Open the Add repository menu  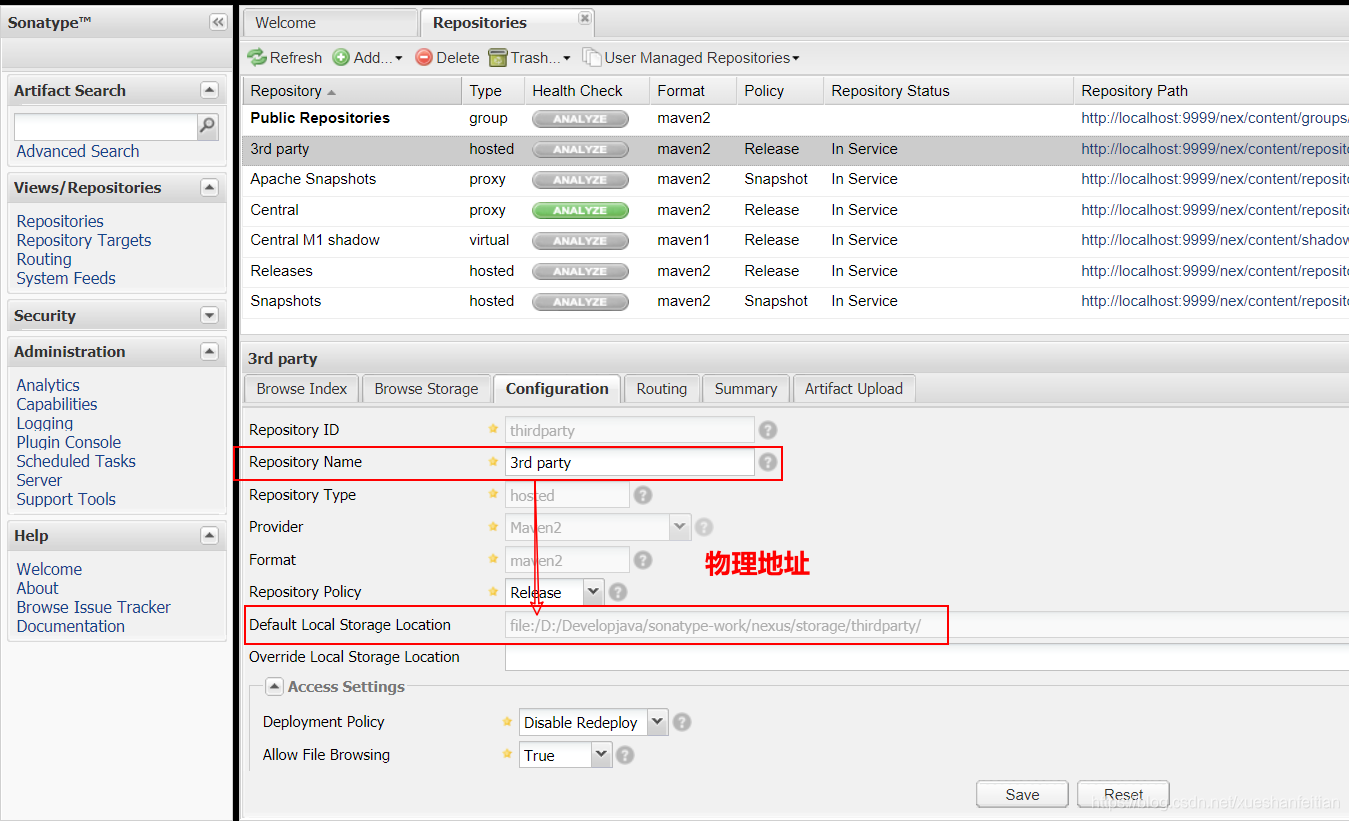click(x=367, y=58)
